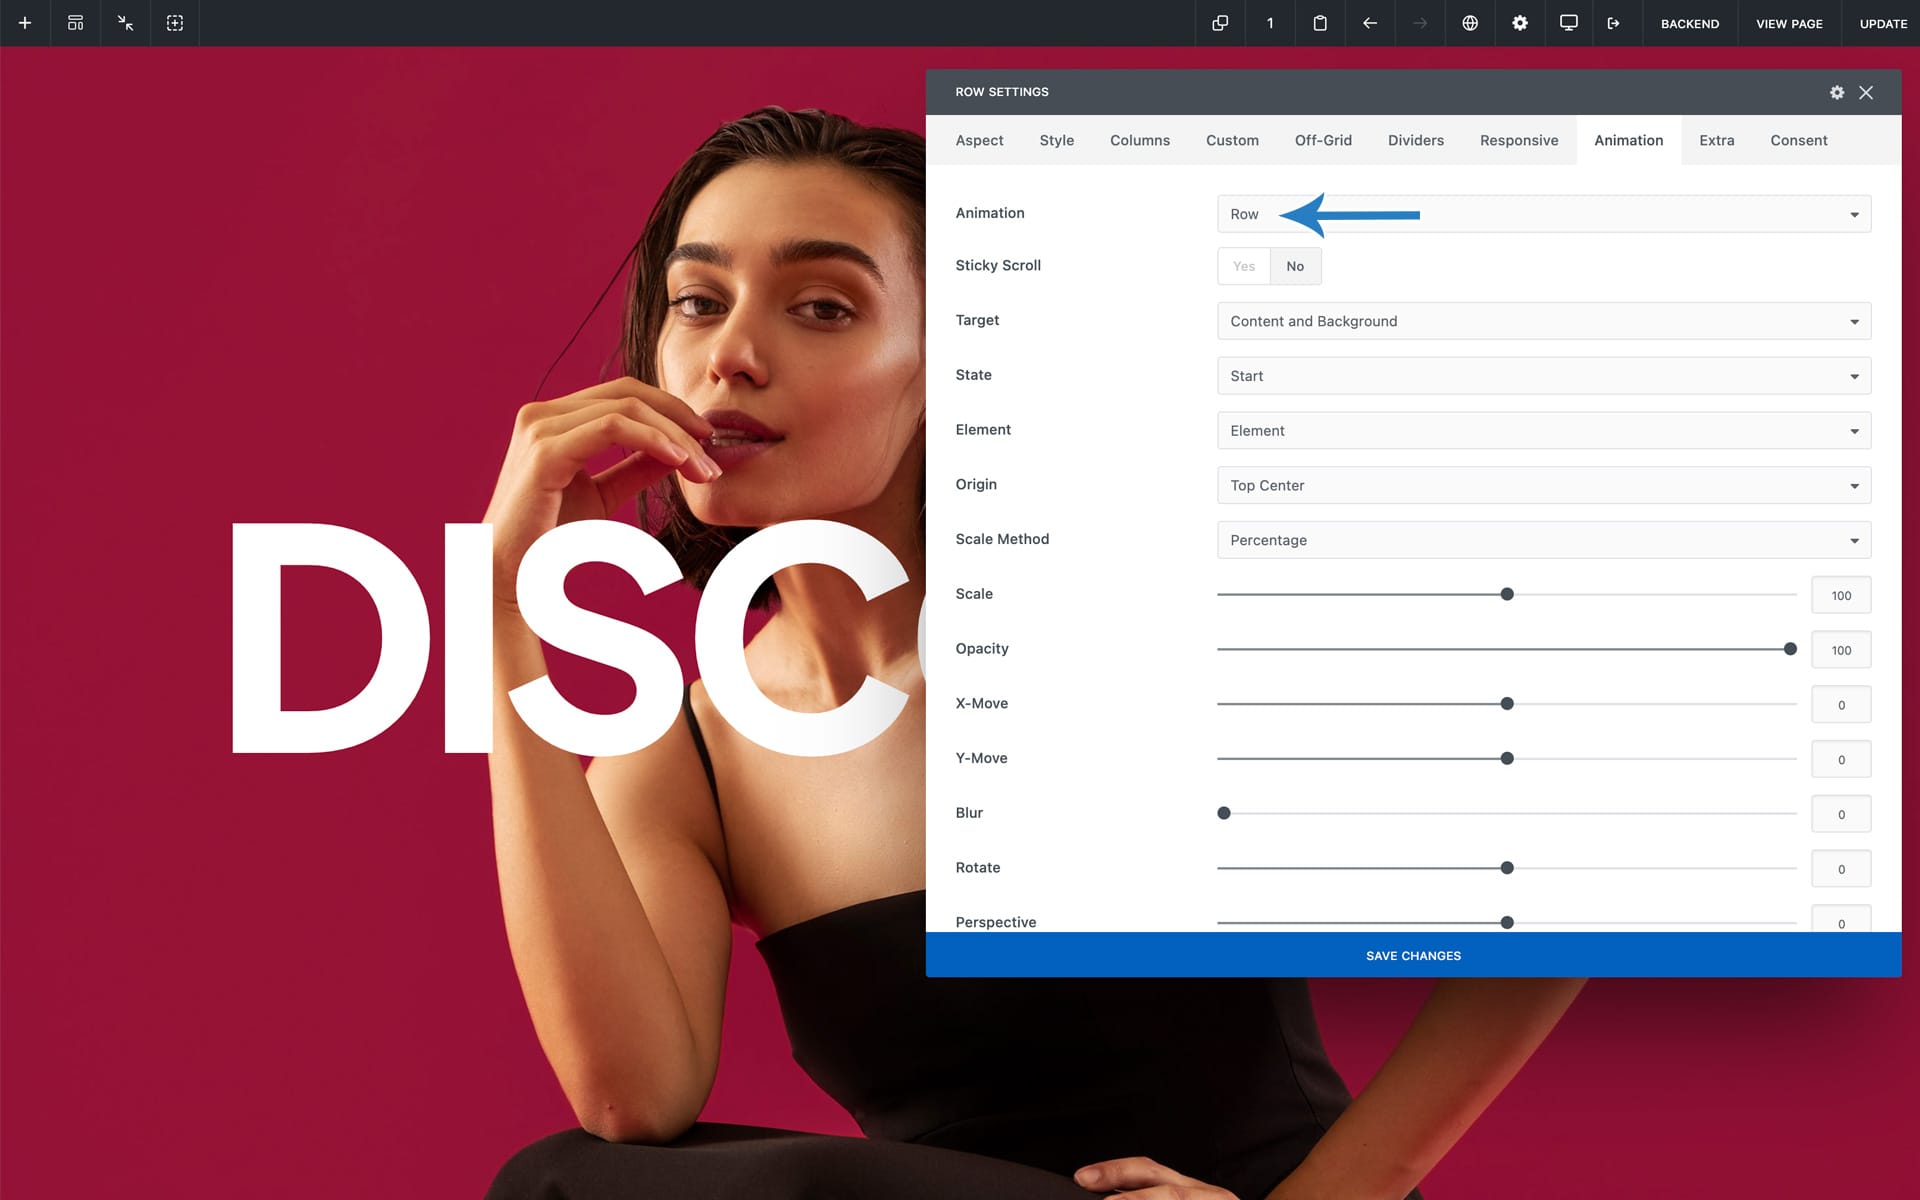Viewport: 1920px width, 1200px height.
Task: Set Sticky Scroll to Yes
Action: point(1243,266)
